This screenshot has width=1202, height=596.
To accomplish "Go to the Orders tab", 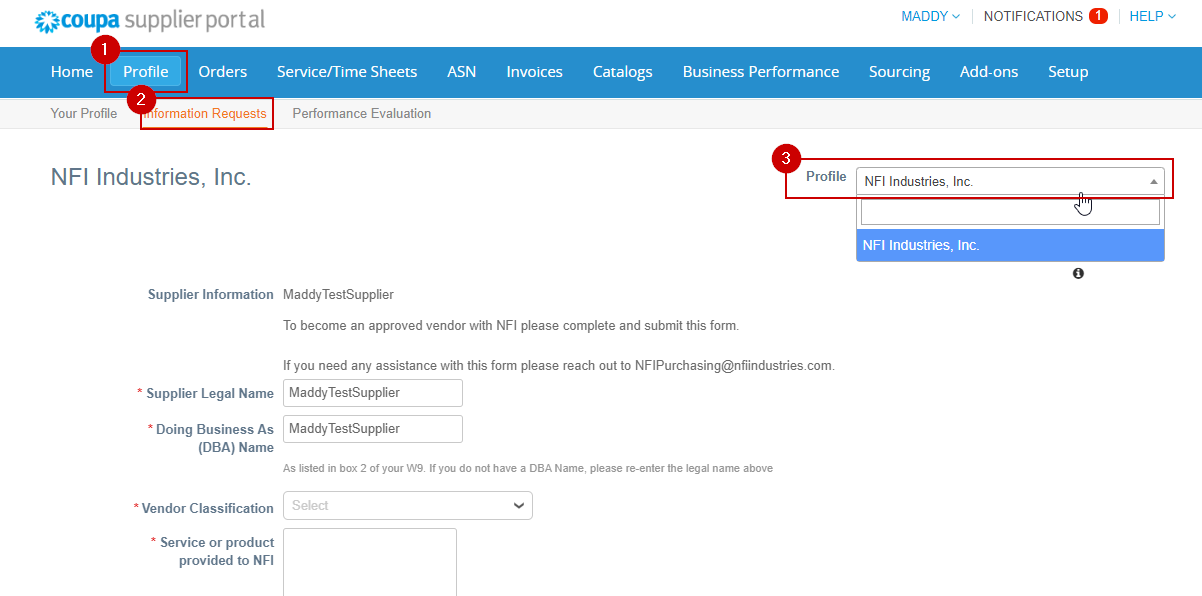I will click(x=223, y=72).
